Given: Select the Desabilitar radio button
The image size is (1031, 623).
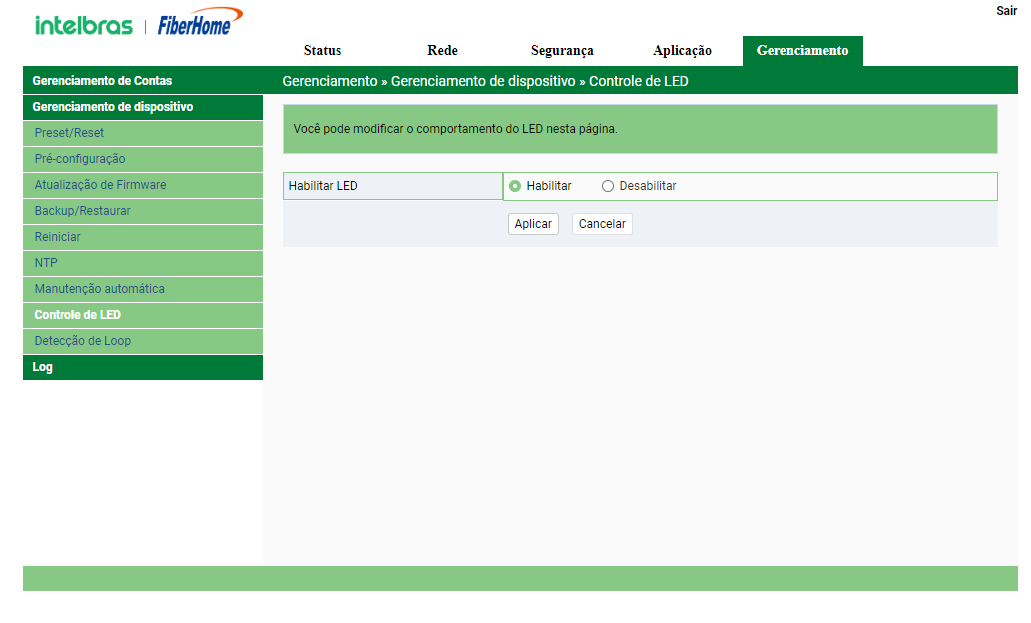Looking at the screenshot, I should [608, 186].
